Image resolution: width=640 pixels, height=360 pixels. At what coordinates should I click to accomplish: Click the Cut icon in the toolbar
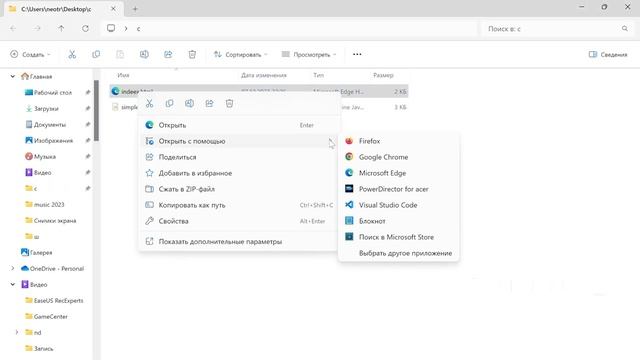pyautogui.click(x=72, y=54)
